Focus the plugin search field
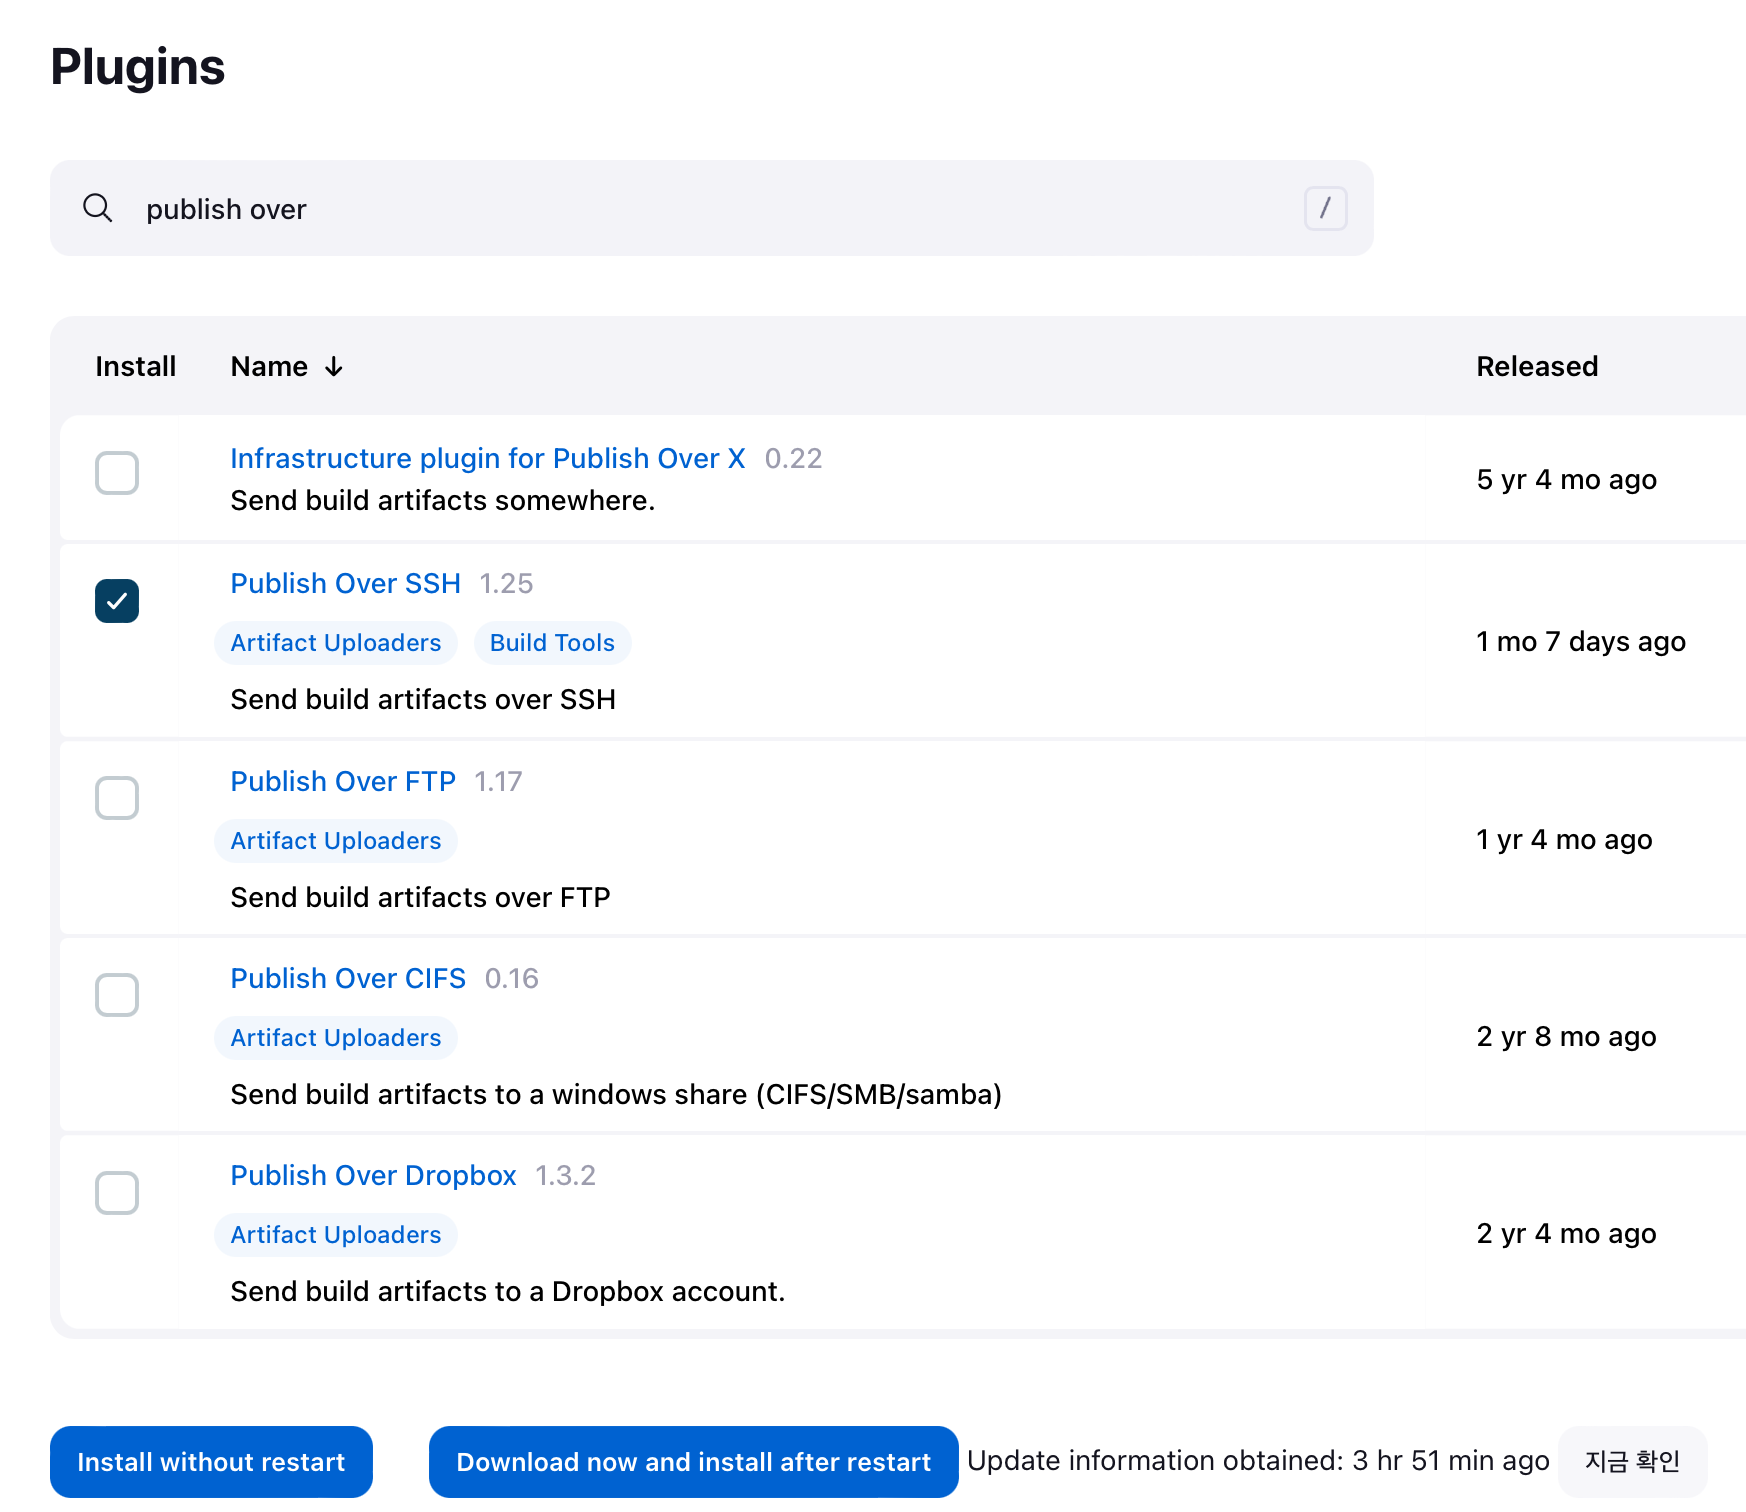Screen dimensions: 1746x1512 [711, 208]
